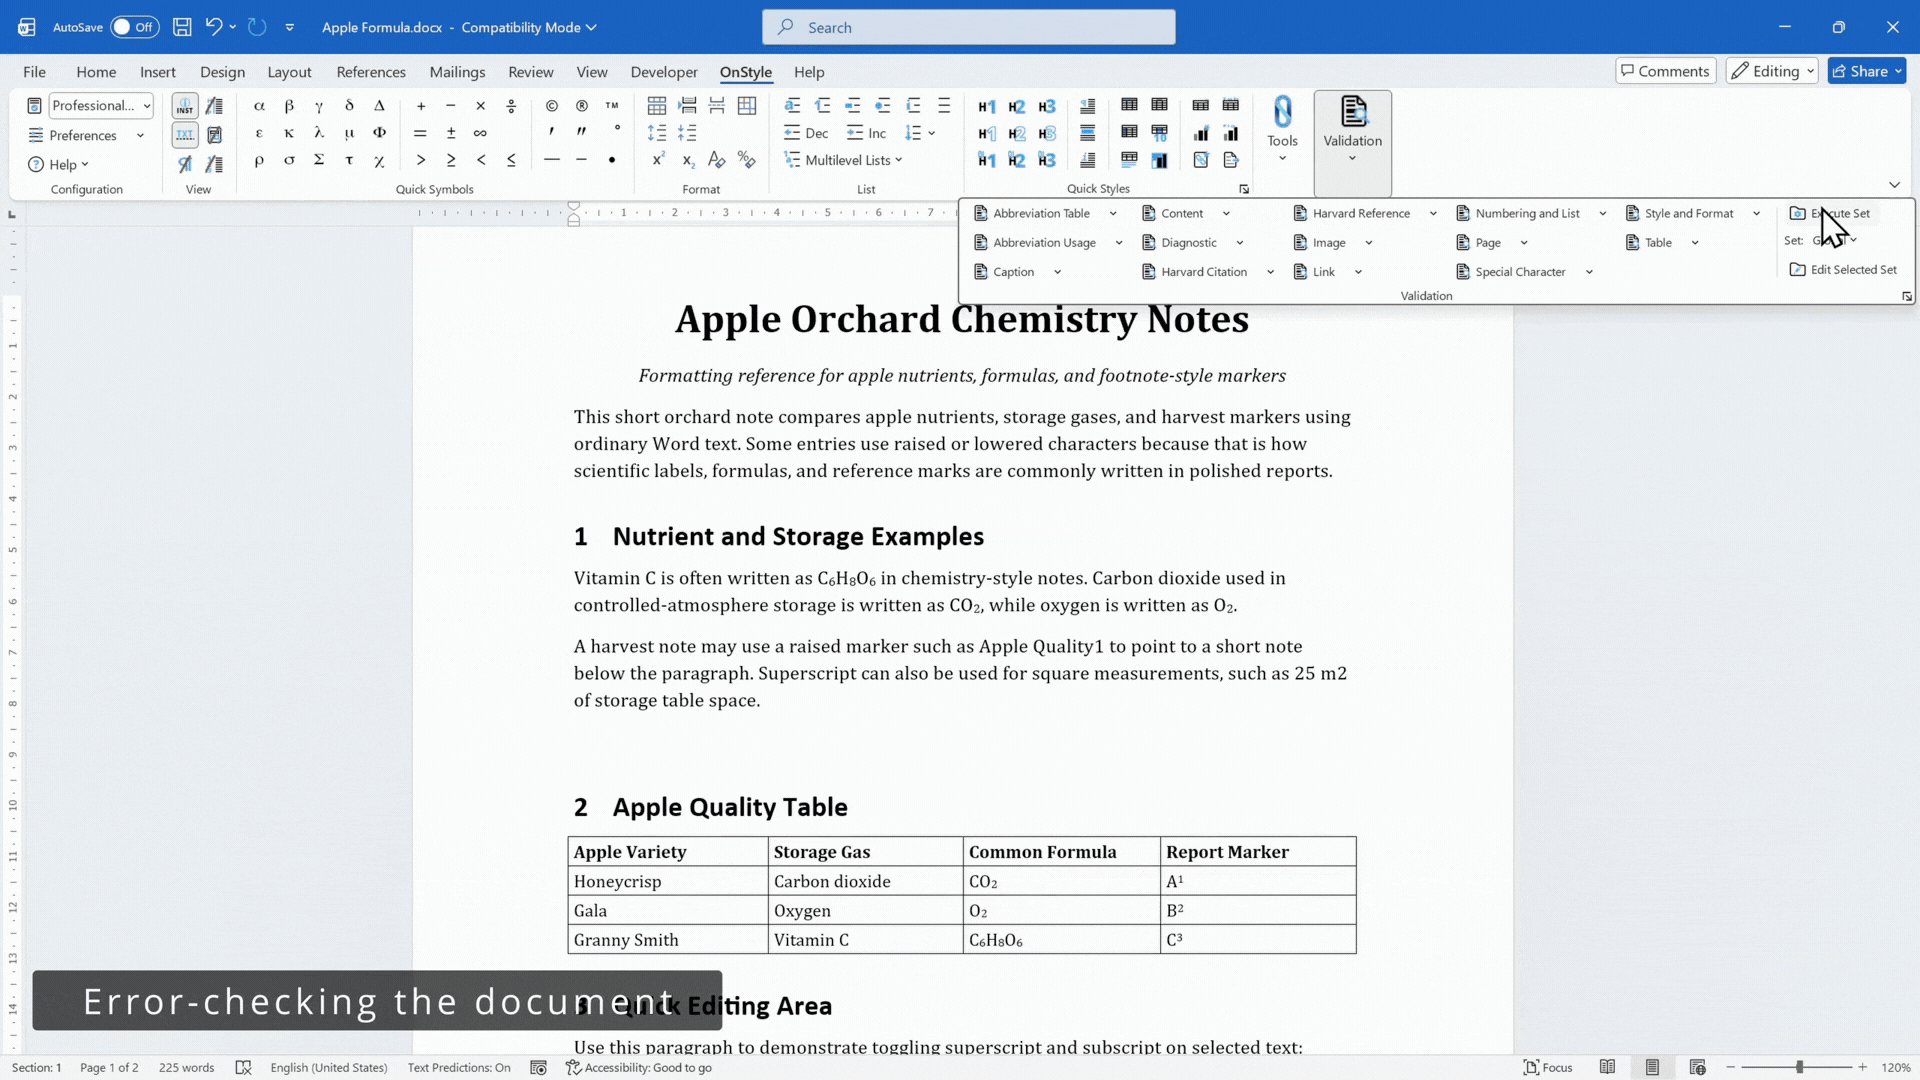Click the Undo arrow icon
1920x1080 pixels.
(213, 27)
